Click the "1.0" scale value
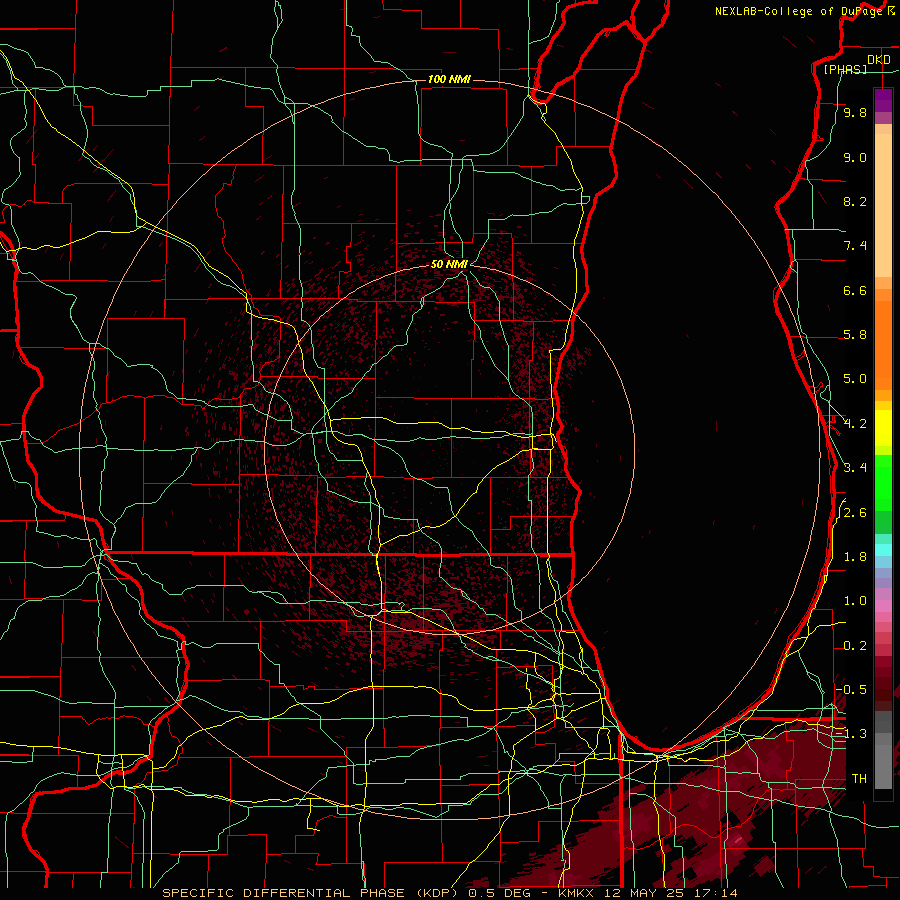The image size is (900, 900). pos(855,601)
